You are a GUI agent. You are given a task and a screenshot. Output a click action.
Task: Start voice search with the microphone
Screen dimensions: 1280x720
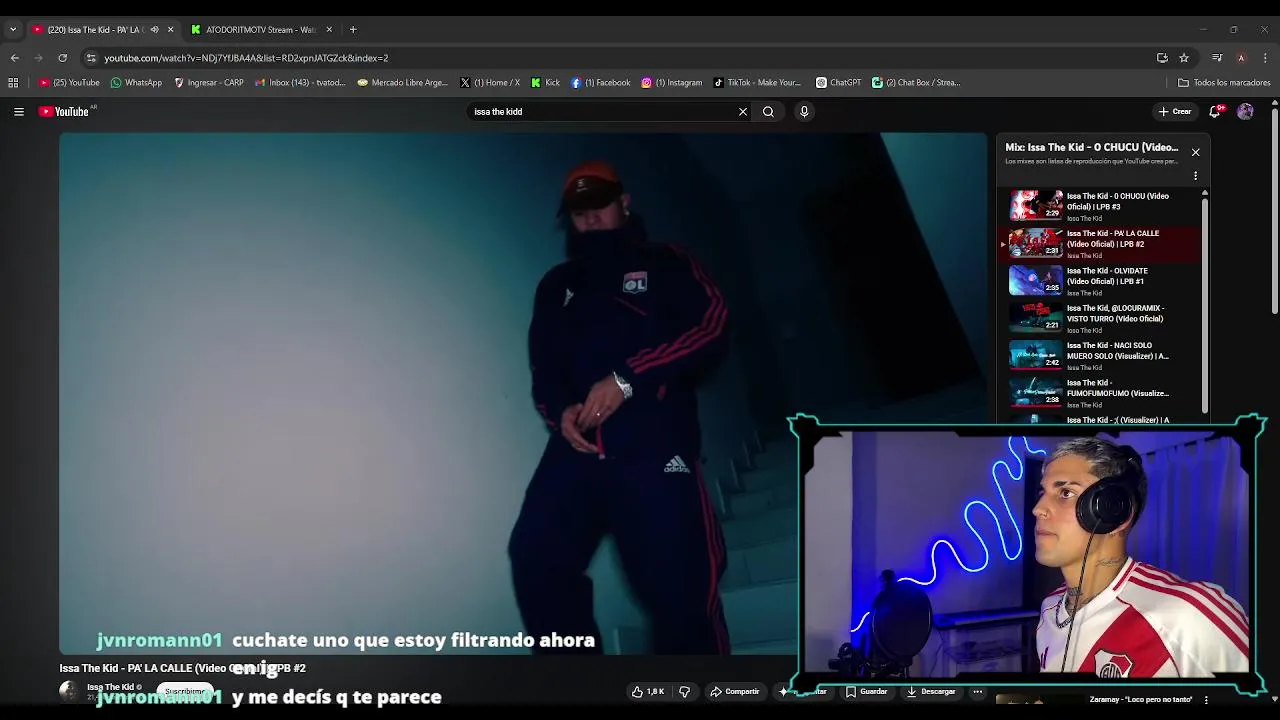[x=804, y=112]
